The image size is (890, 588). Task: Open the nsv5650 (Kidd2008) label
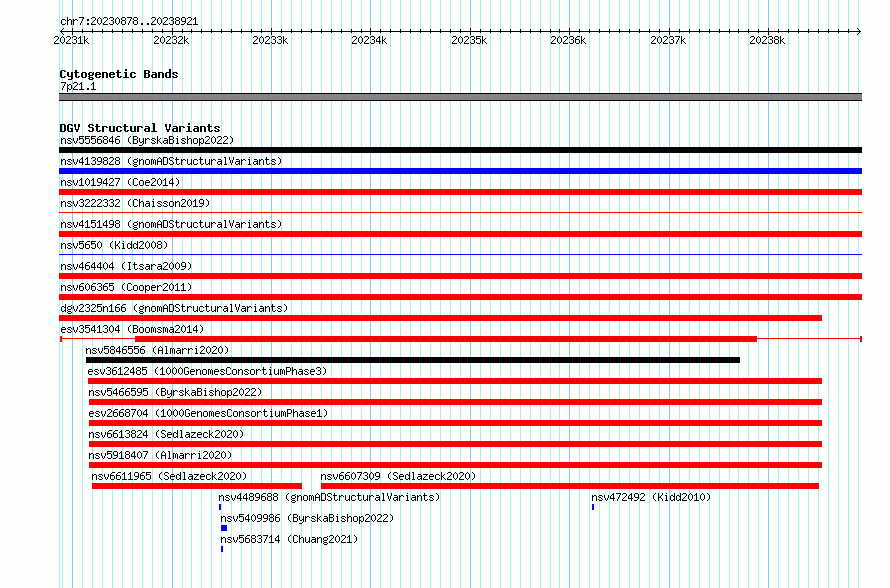[114, 245]
